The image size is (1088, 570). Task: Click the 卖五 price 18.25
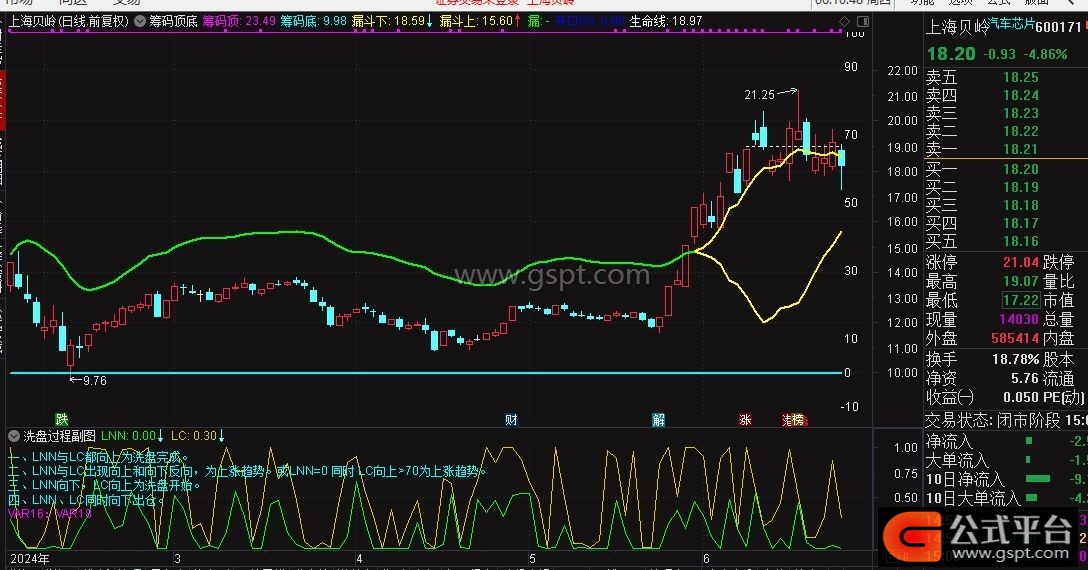pos(1021,77)
